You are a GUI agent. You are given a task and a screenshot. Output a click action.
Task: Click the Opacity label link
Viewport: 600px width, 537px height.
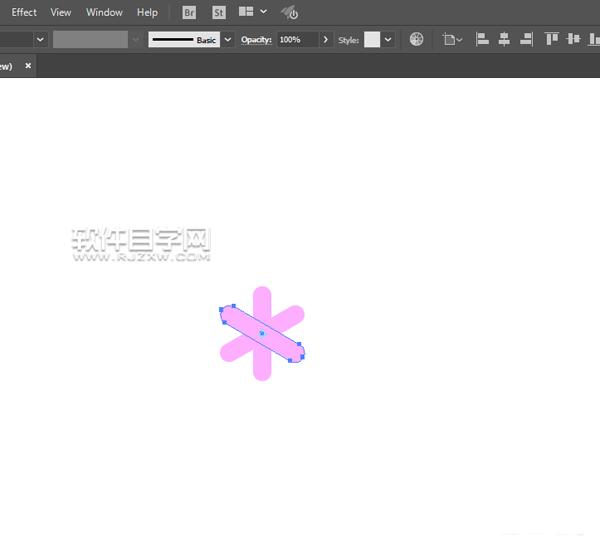256,40
